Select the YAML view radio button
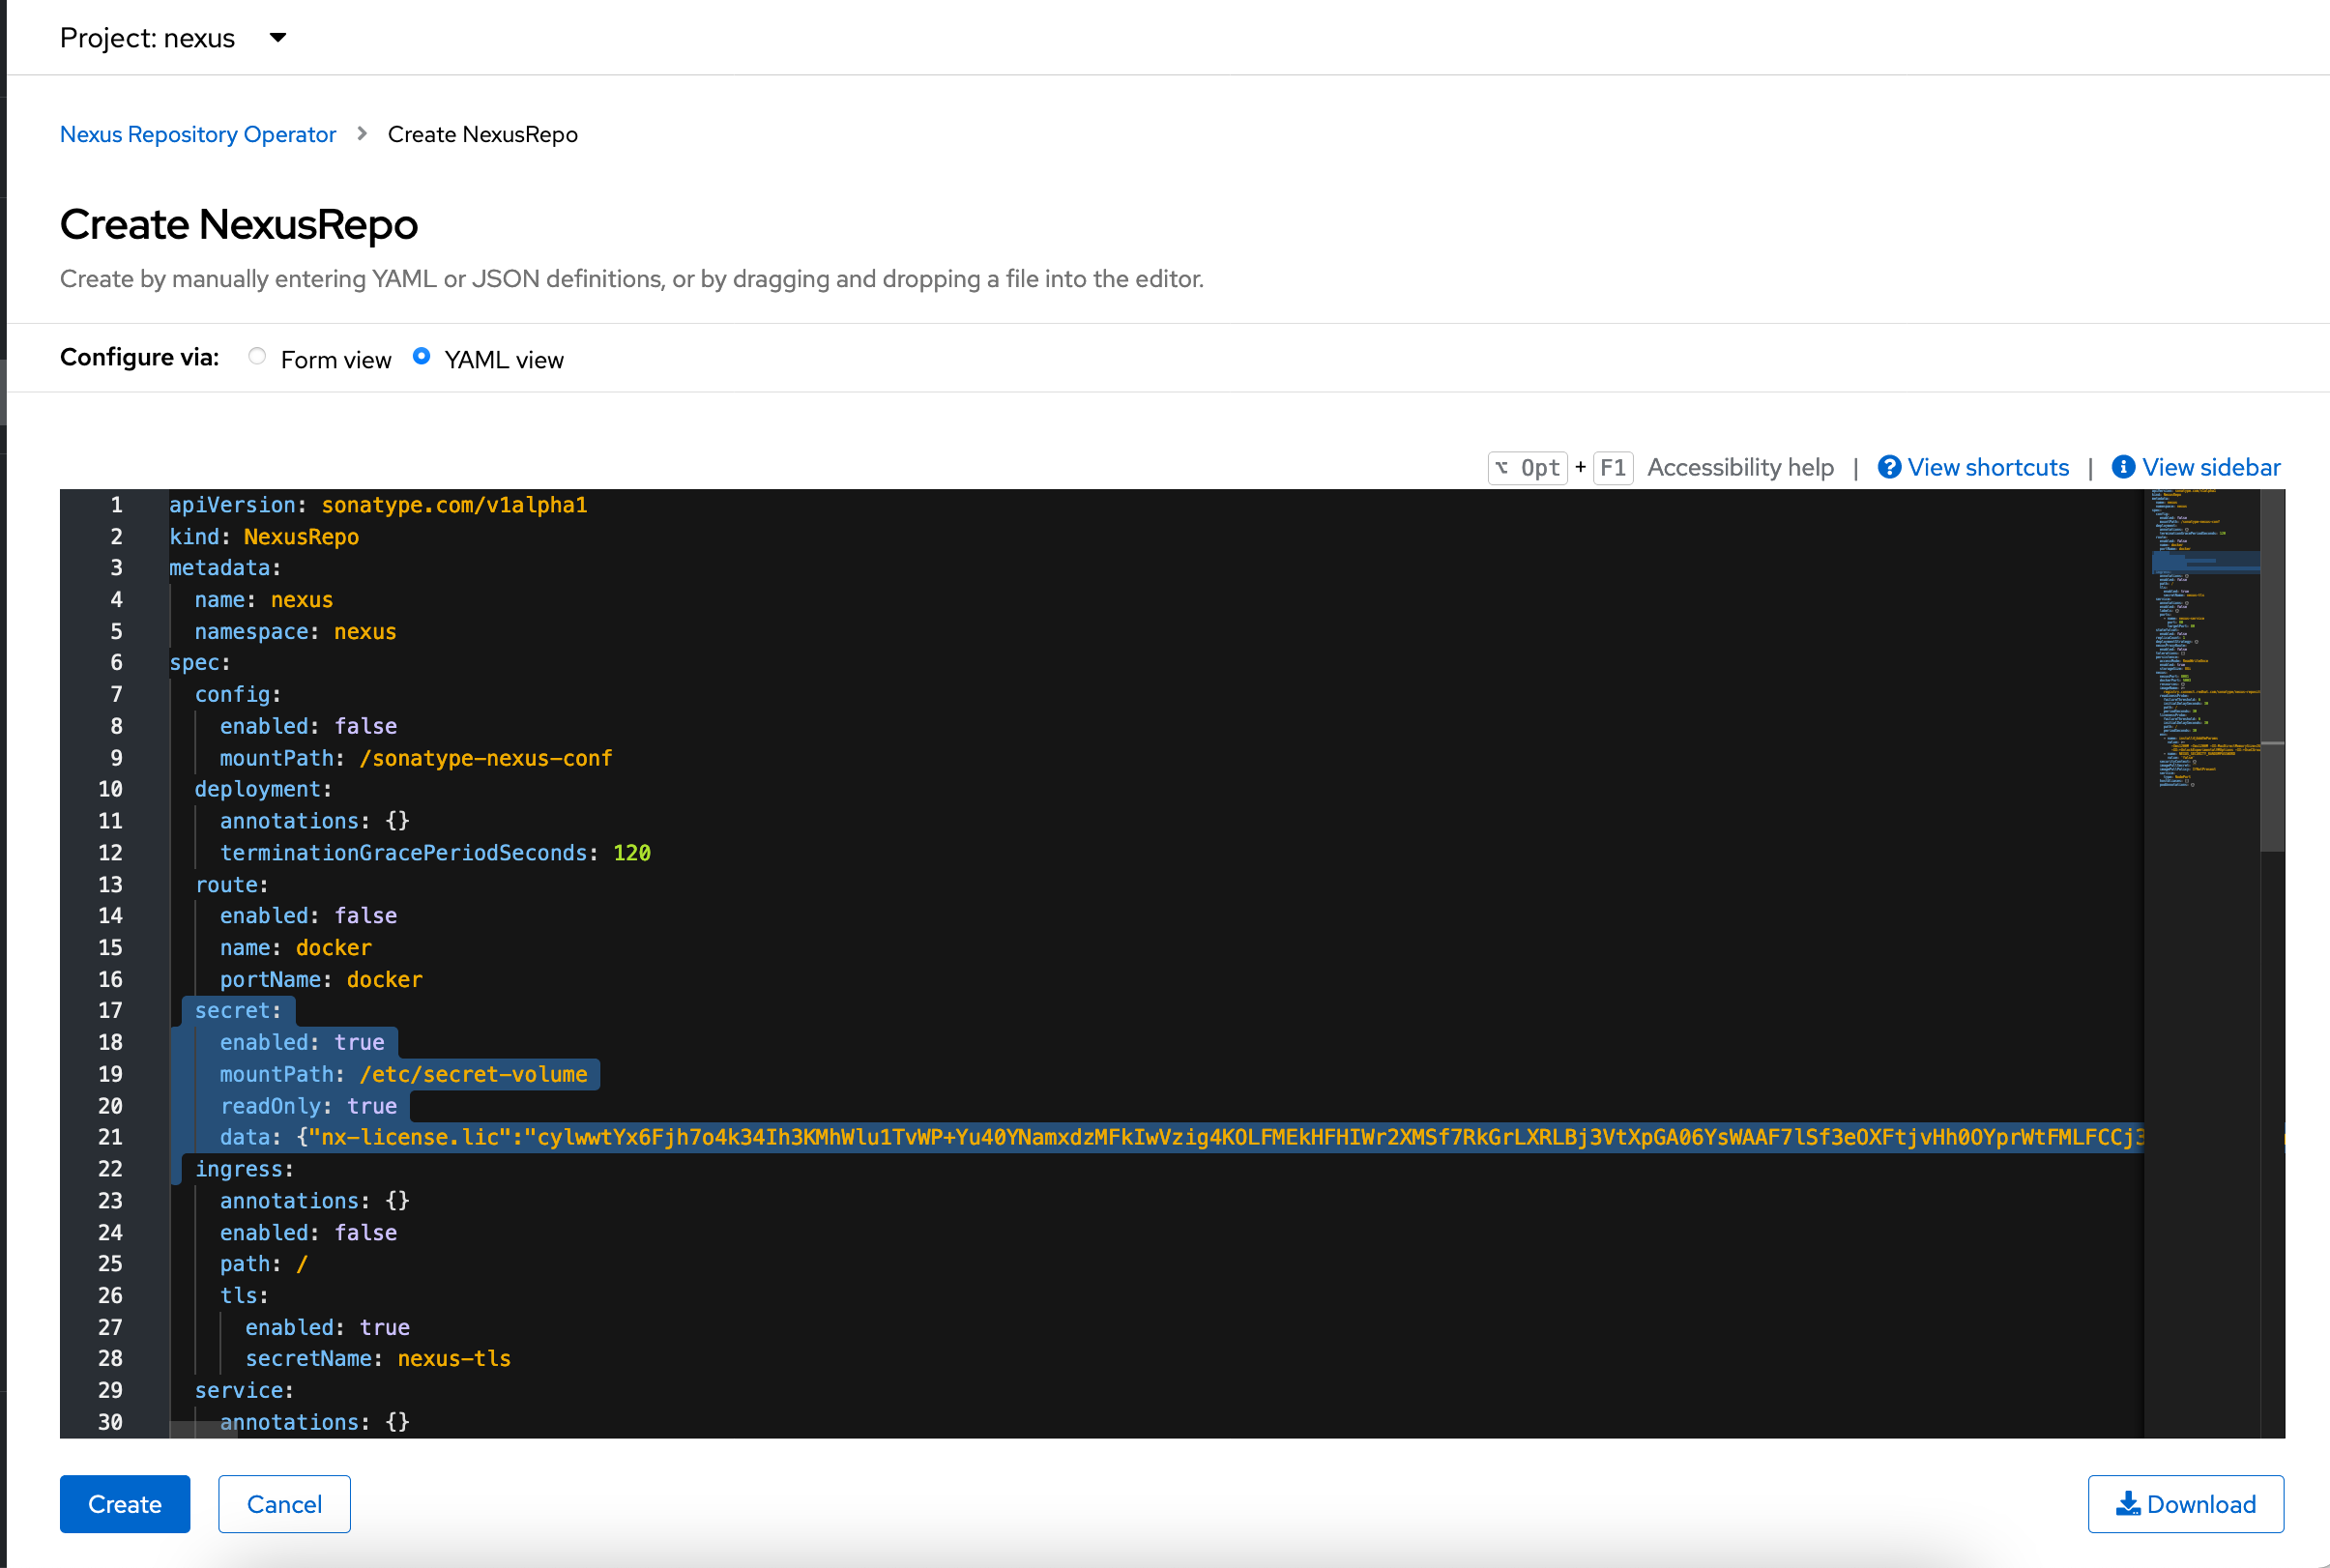Image resolution: width=2330 pixels, height=1568 pixels. point(421,357)
